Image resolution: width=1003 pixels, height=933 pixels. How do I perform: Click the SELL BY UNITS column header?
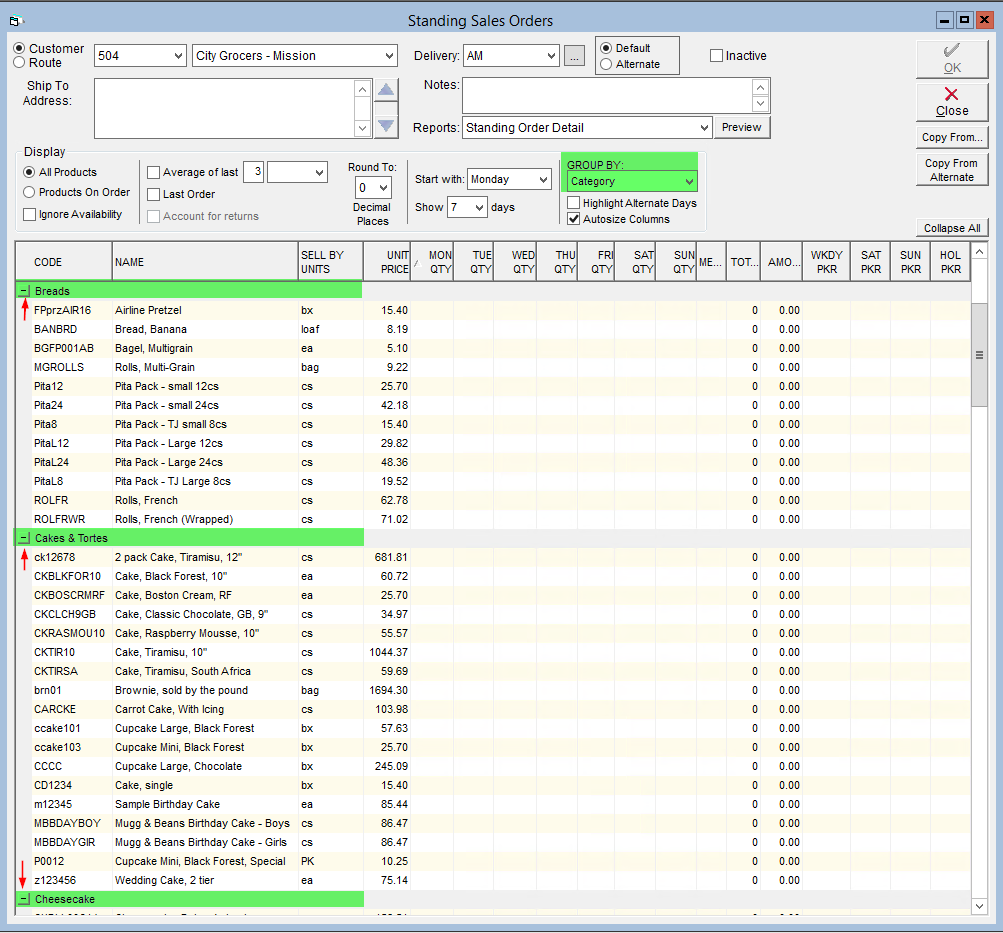[x=330, y=262]
